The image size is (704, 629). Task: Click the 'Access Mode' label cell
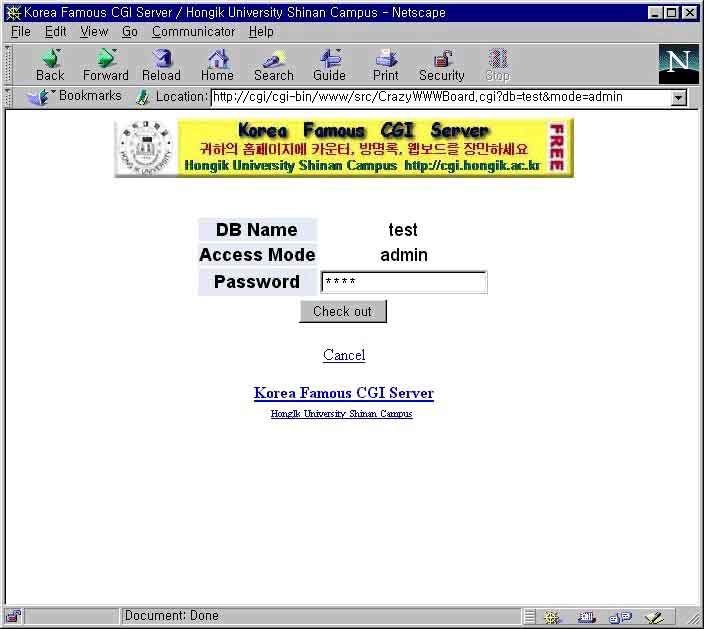257,255
